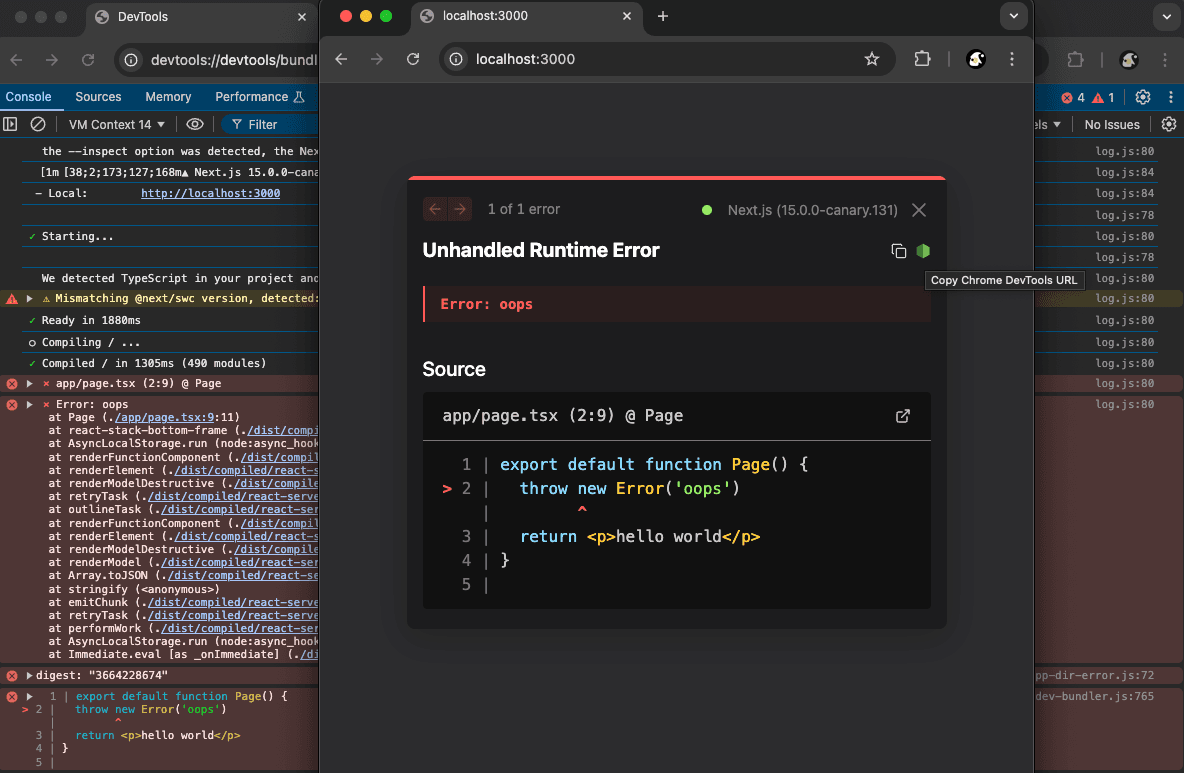
Task: Open dev-bundler.js:765 source link
Action: tap(1095, 696)
